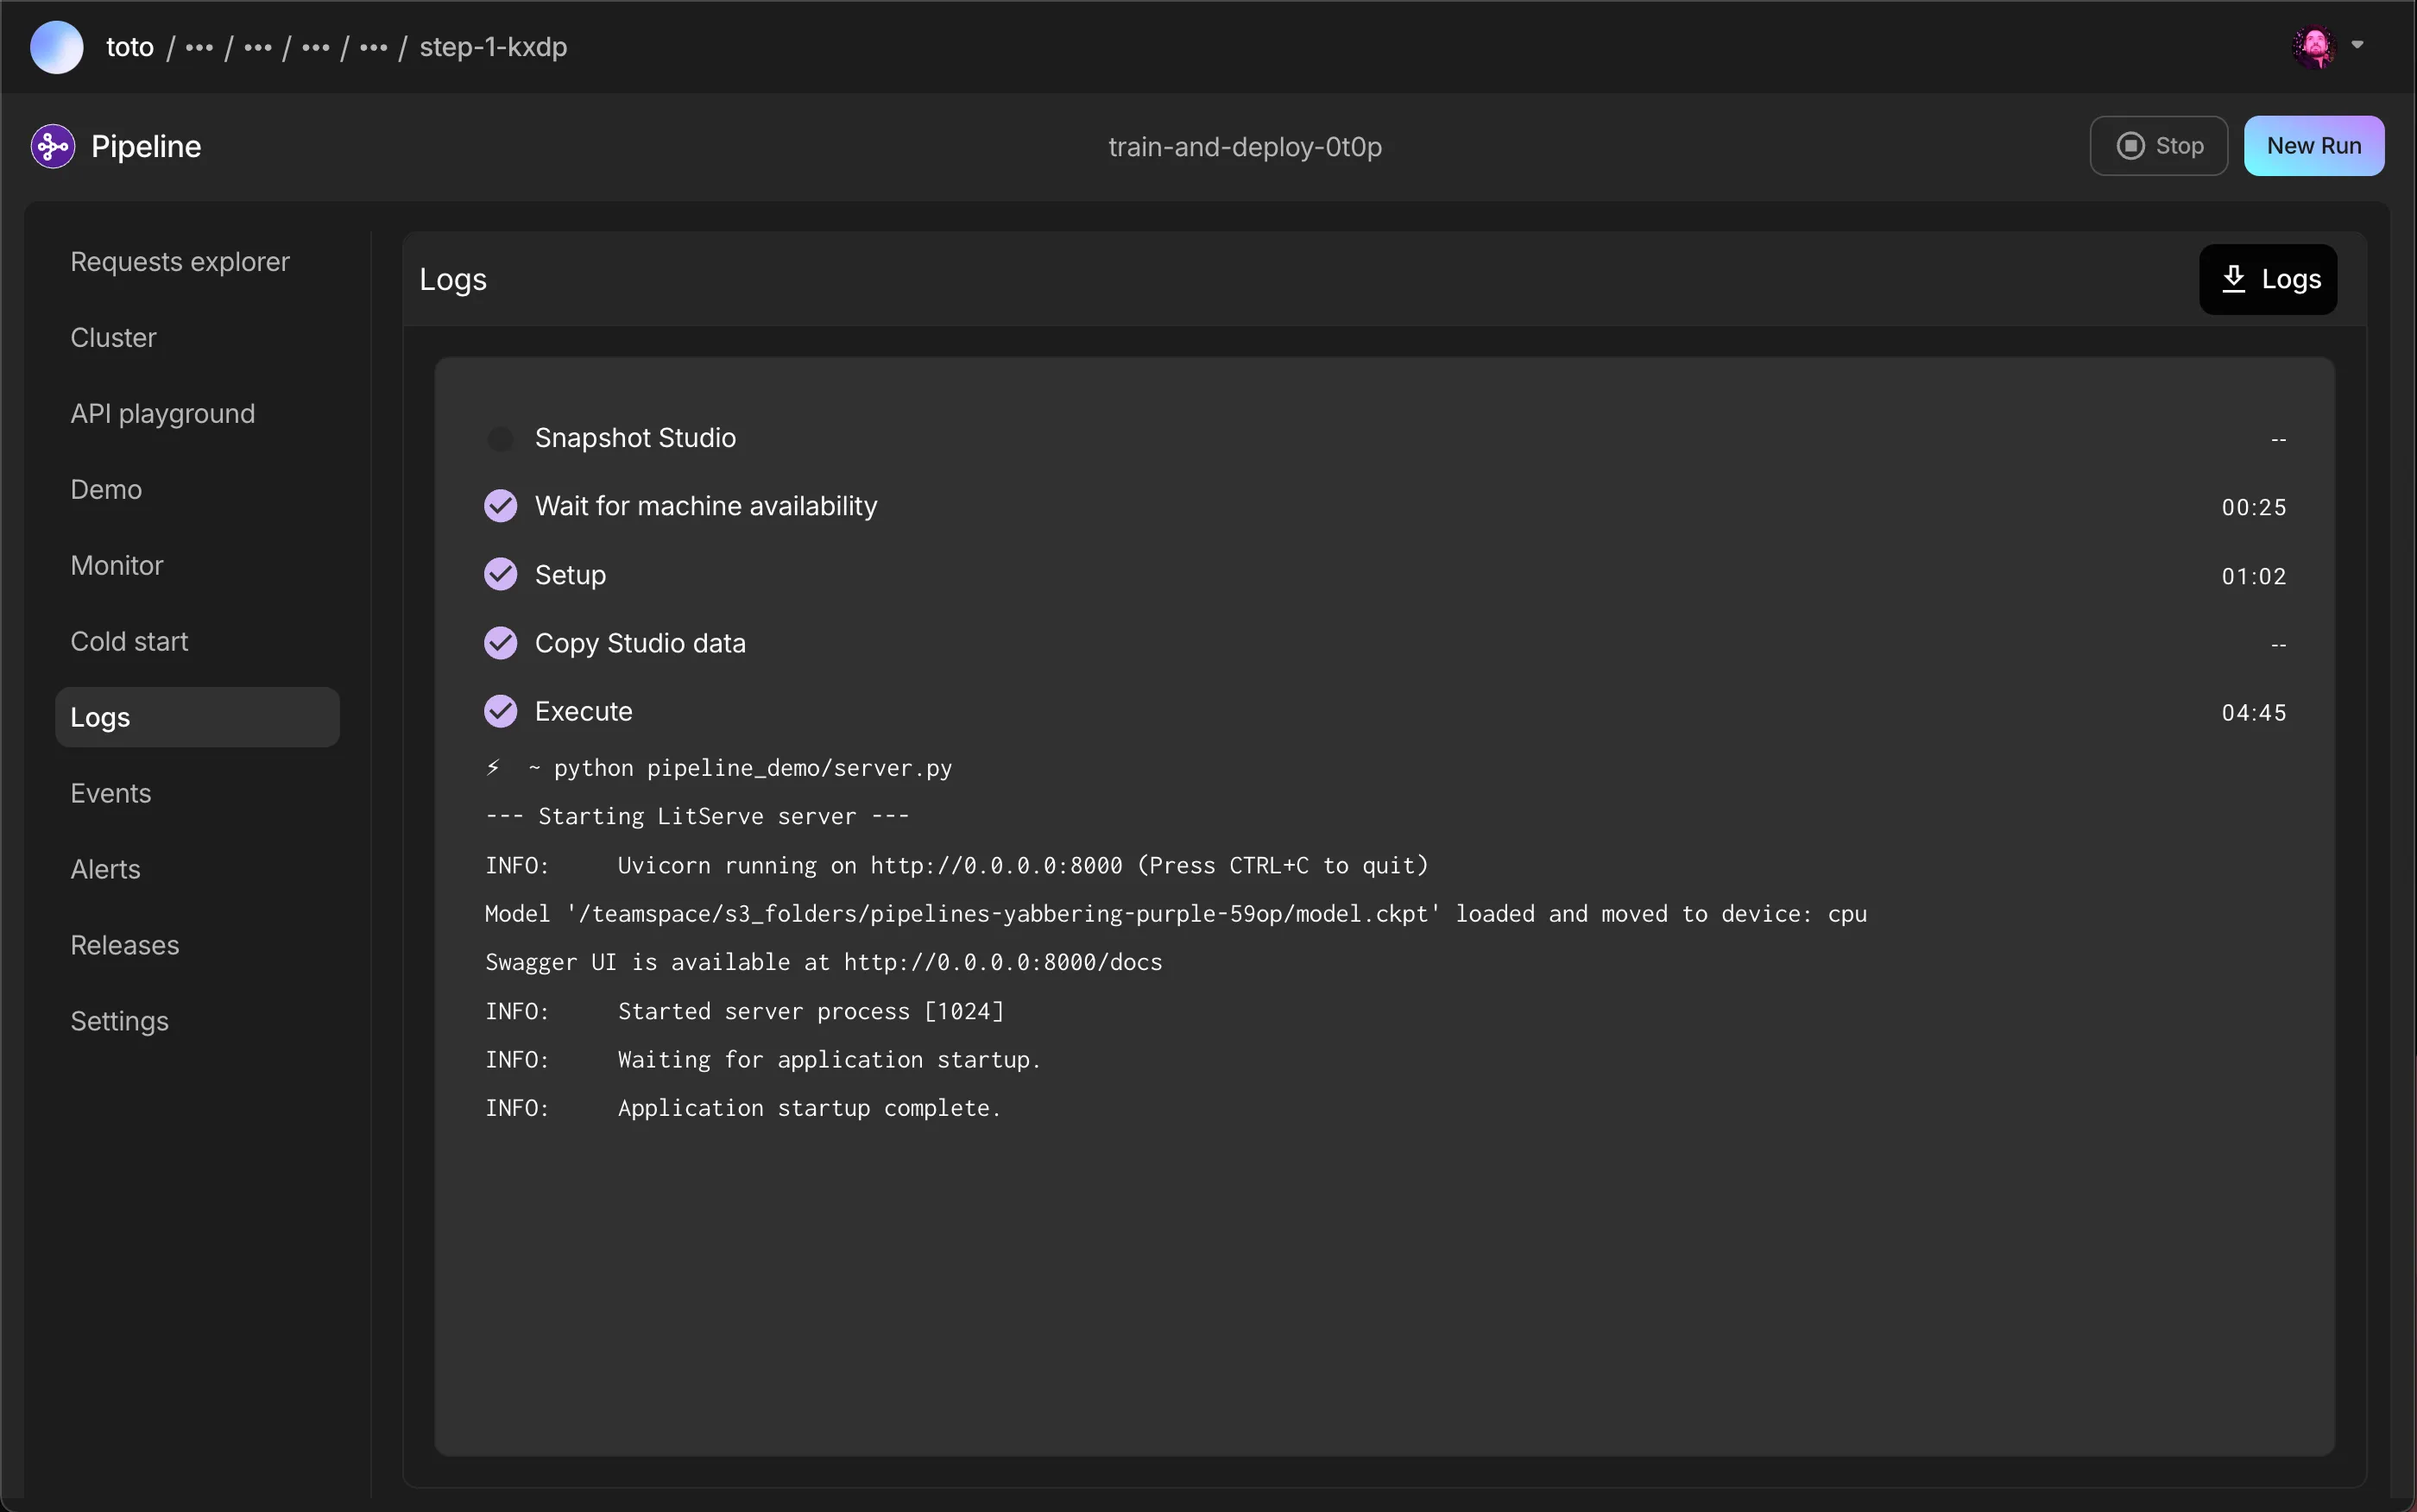
Task: Click the Logs panel heading
Action: tap(453, 279)
